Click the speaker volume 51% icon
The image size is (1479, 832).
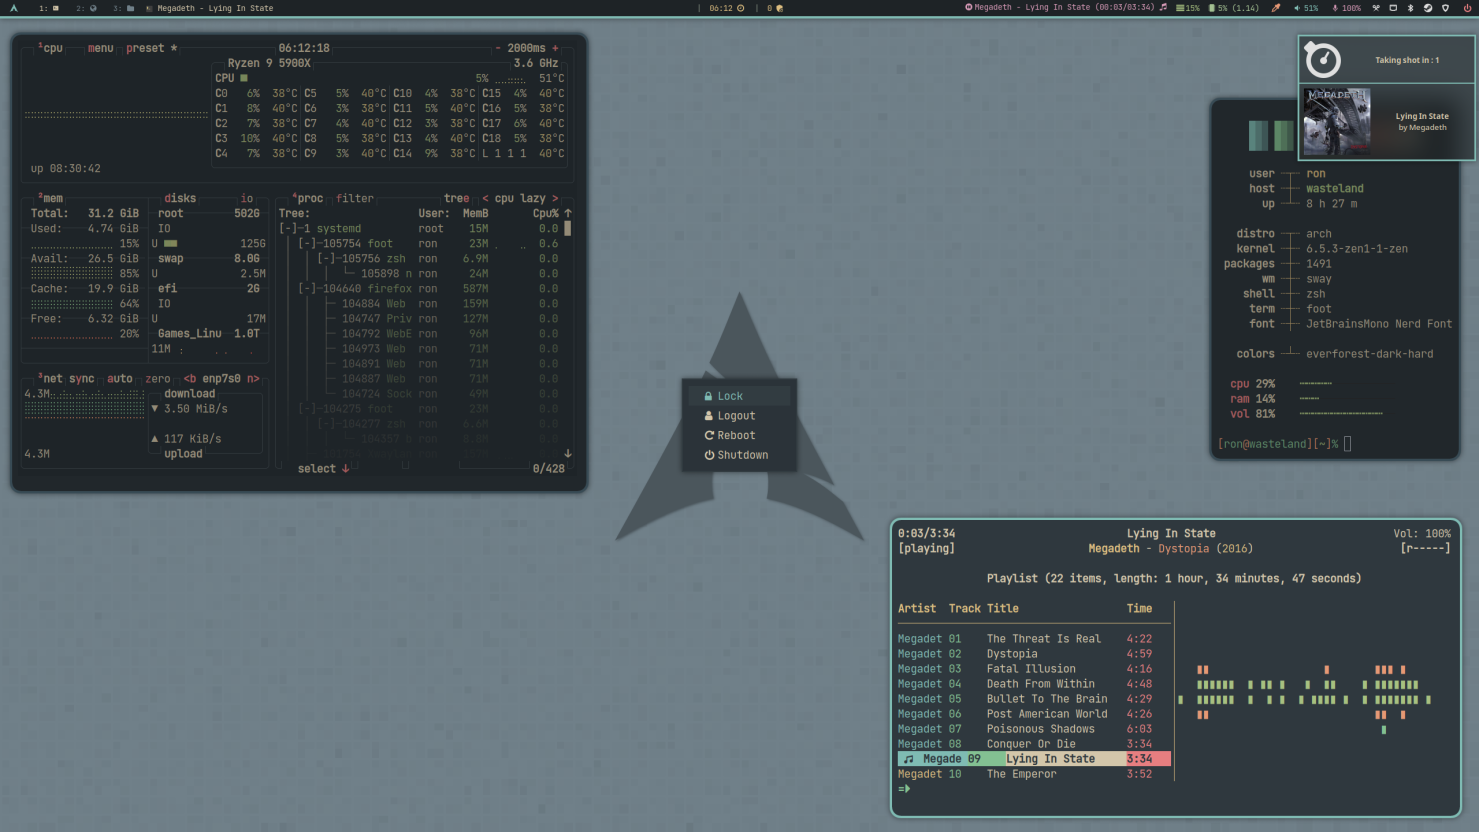(x=1297, y=8)
